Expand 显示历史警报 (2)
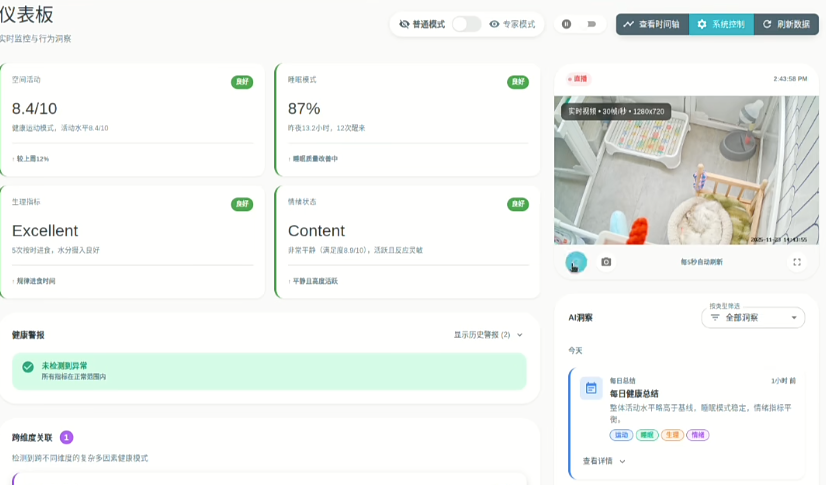Screen dimensions: 826x485 (488, 335)
